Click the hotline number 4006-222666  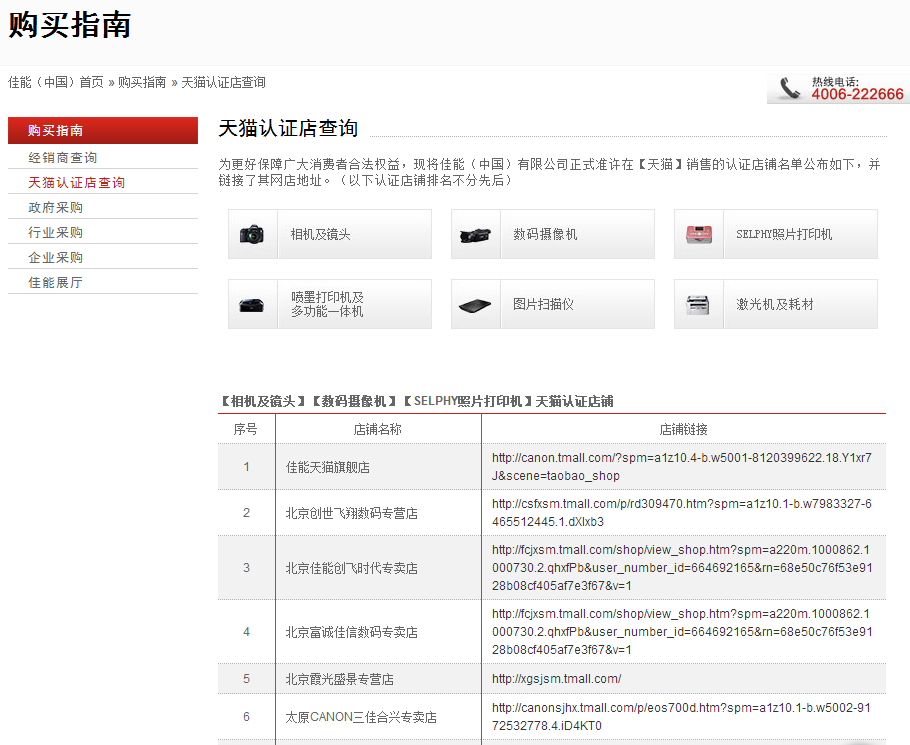[857, 94]
